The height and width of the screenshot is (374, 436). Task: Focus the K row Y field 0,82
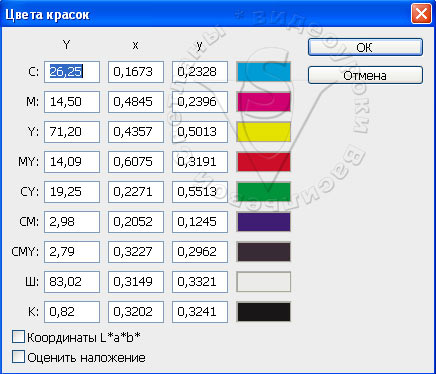coord(72,312)
